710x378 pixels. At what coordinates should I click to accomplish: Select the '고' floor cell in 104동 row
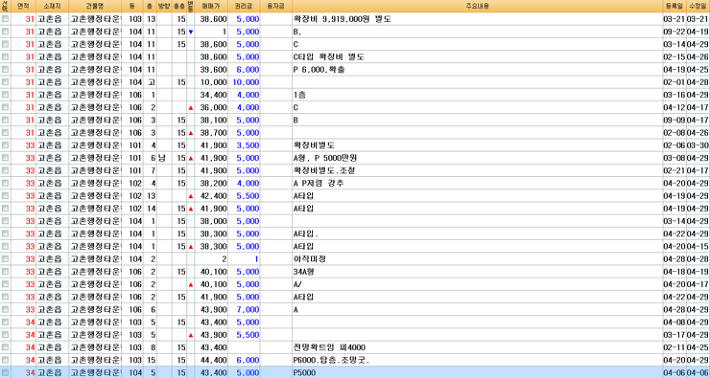click(x=150, y=82)
